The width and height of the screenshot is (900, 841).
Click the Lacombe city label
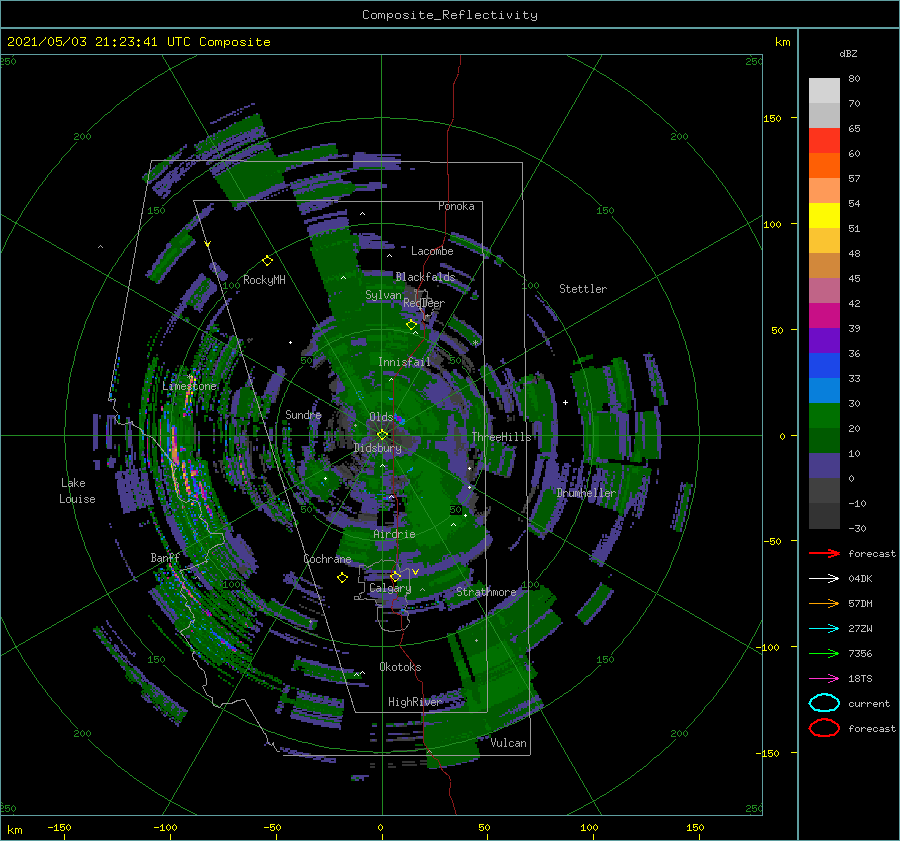(x=432, y=251)
